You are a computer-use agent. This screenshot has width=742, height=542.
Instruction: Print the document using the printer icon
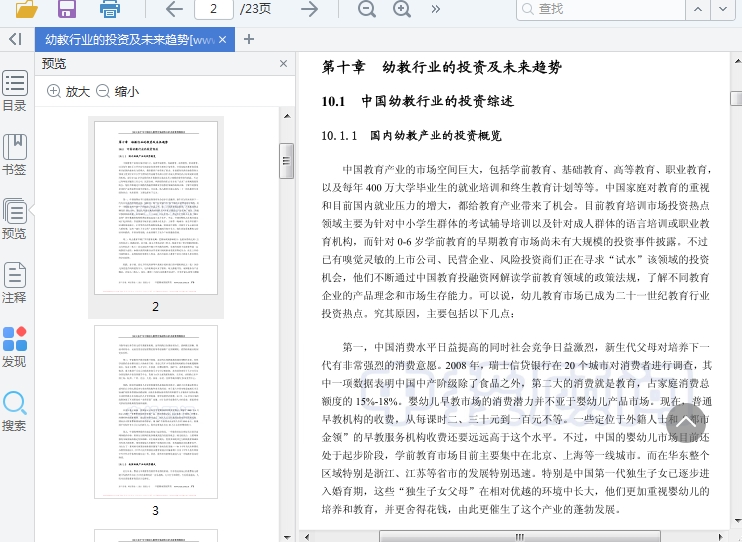pos(110,9)
